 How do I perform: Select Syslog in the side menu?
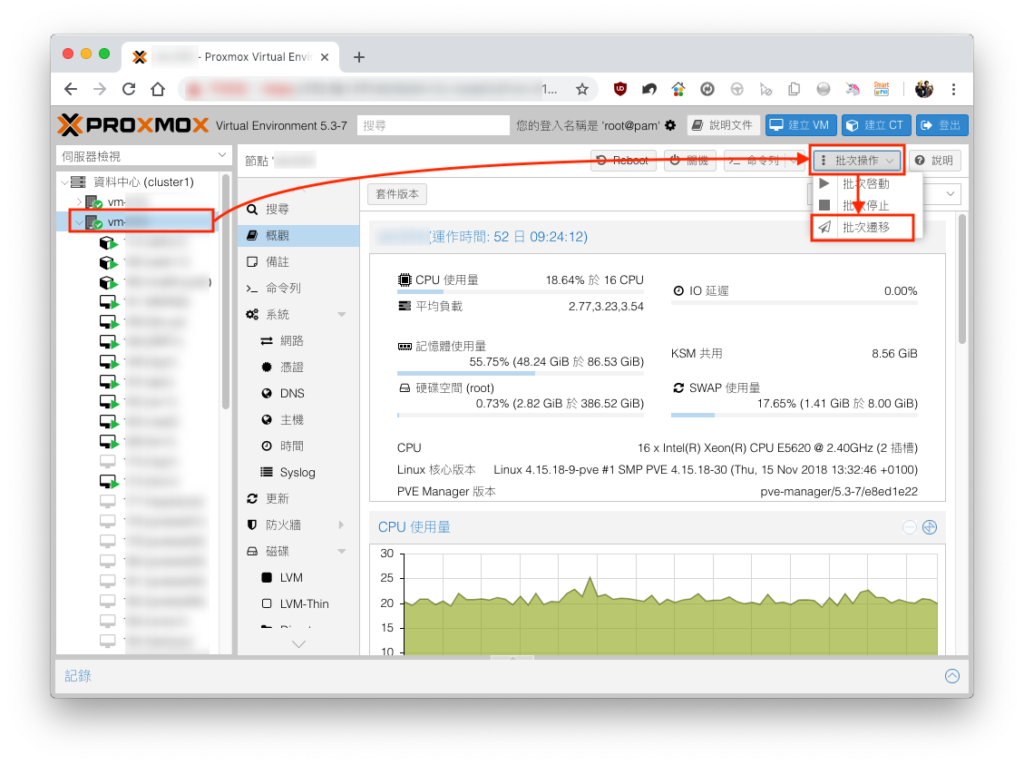click(298, 472)
